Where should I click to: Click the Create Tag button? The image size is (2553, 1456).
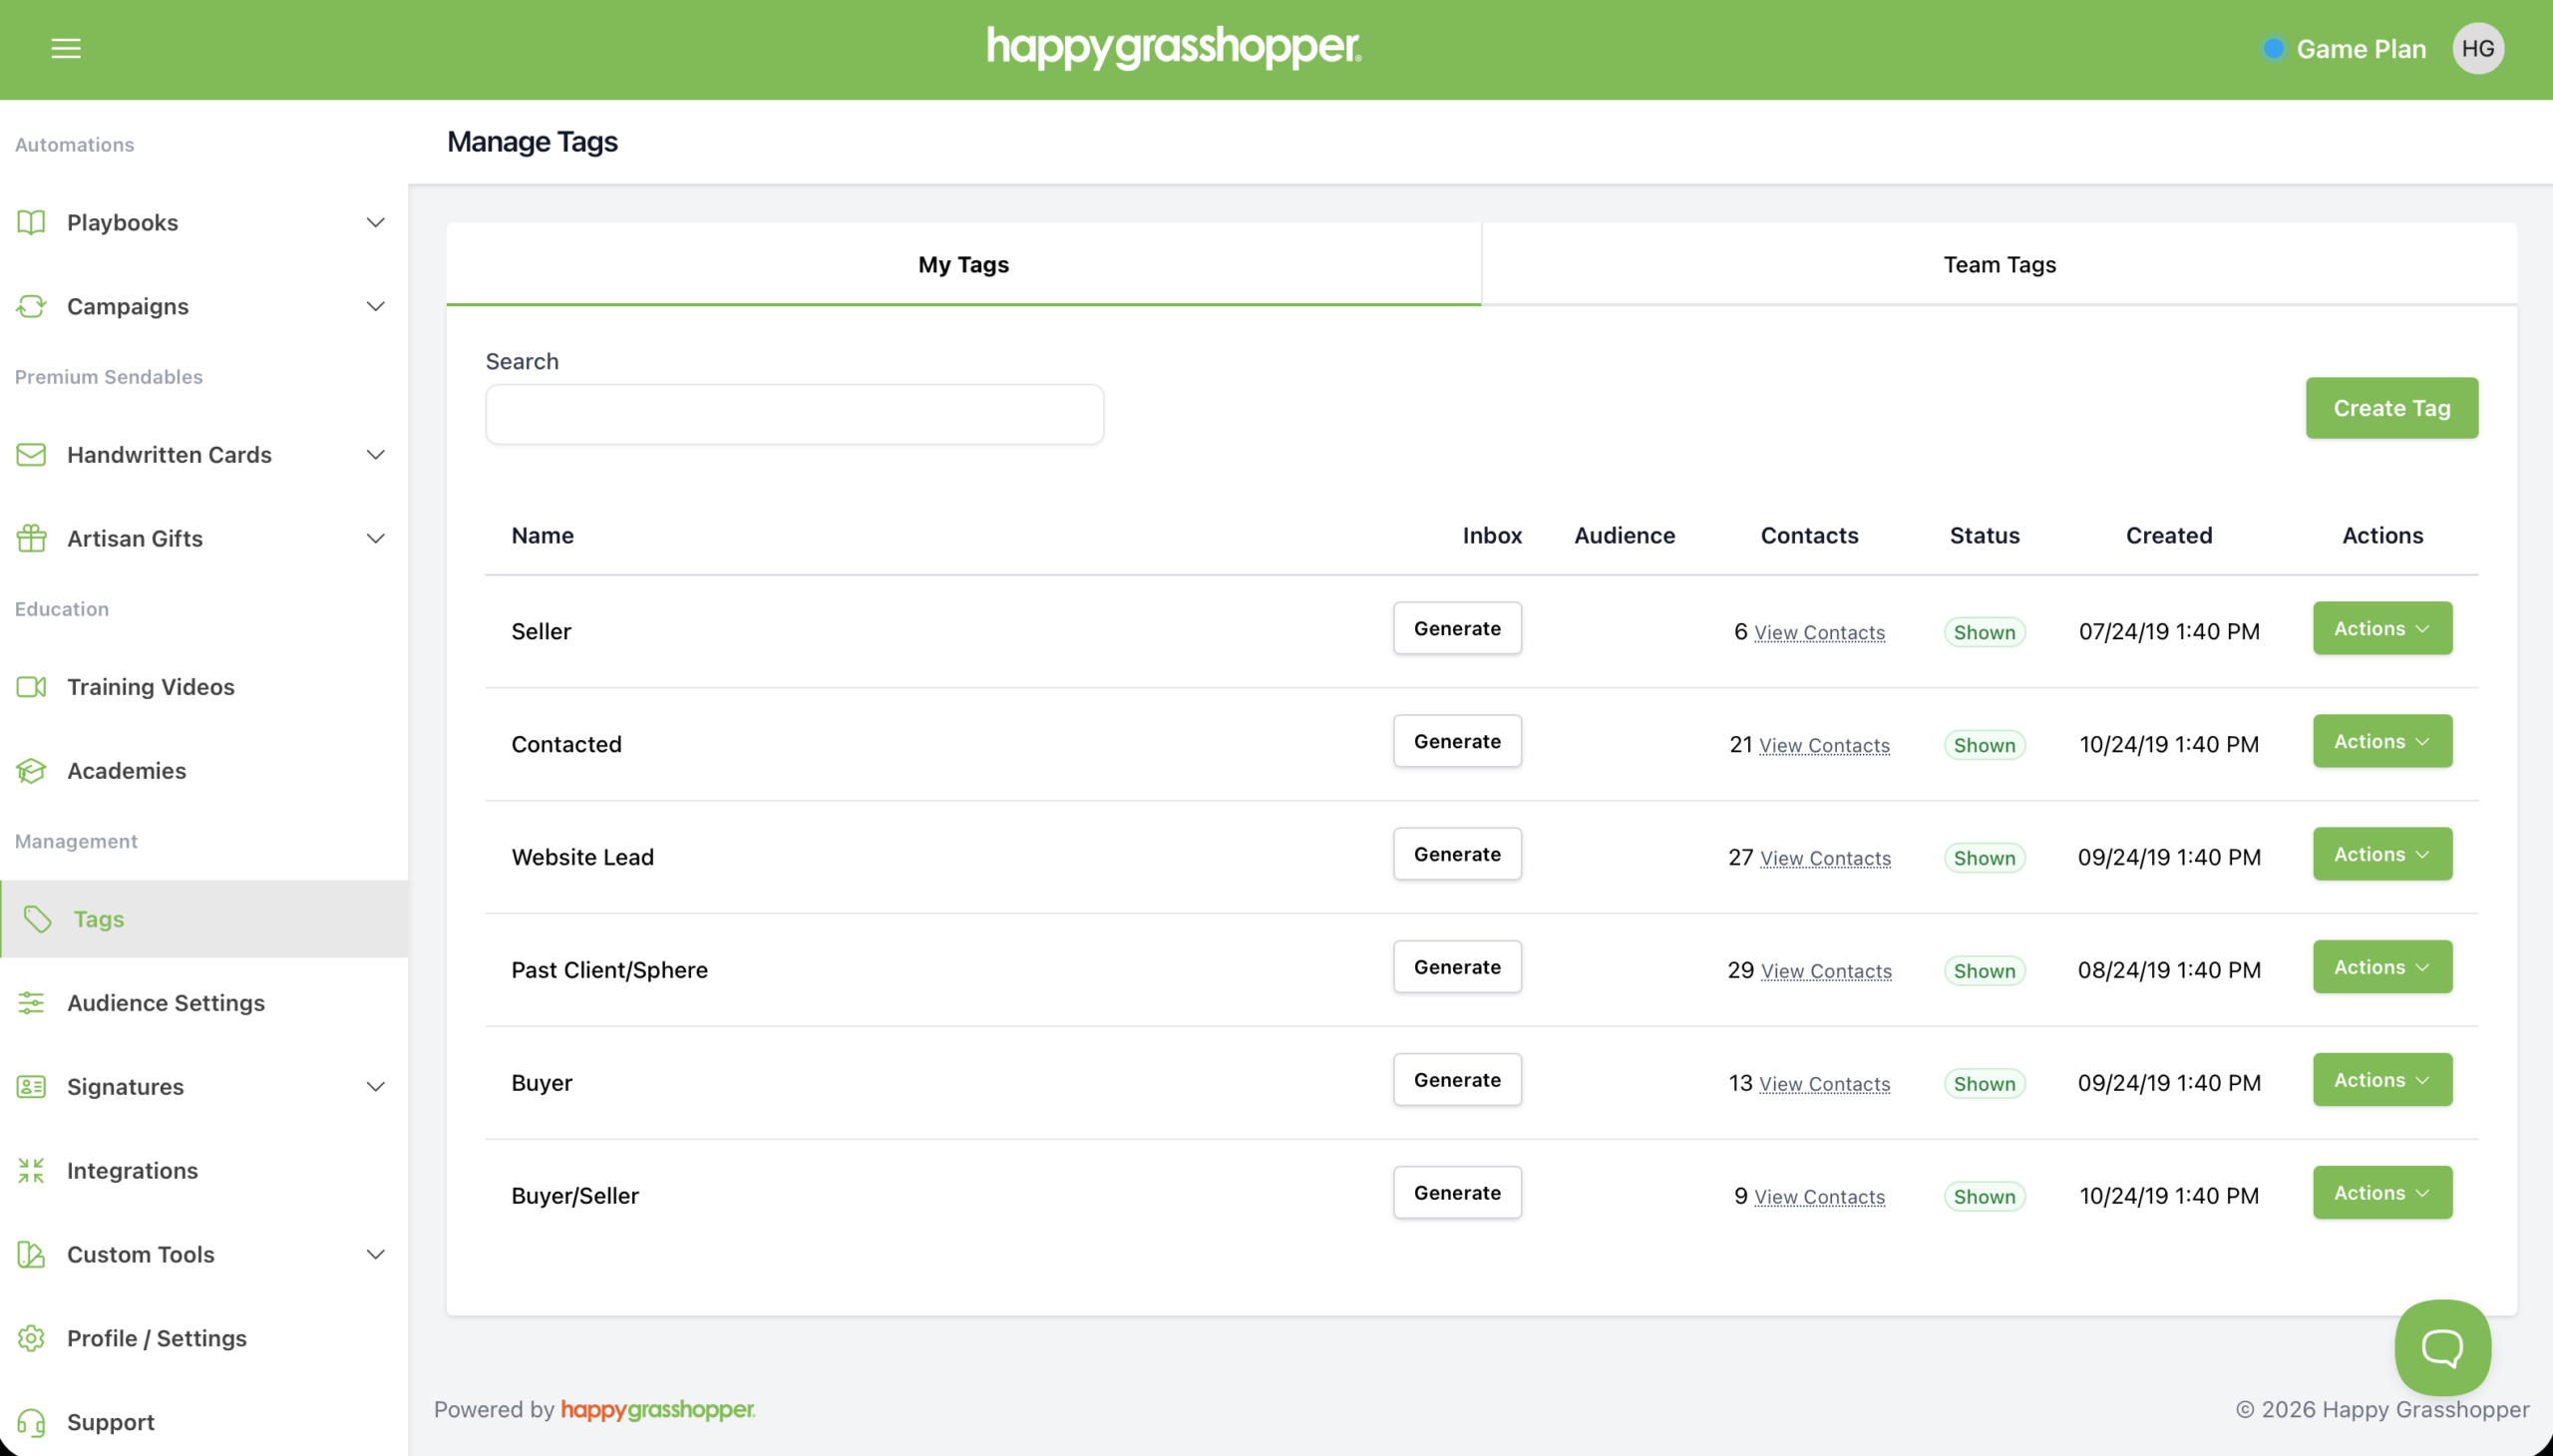[2390, 408]
